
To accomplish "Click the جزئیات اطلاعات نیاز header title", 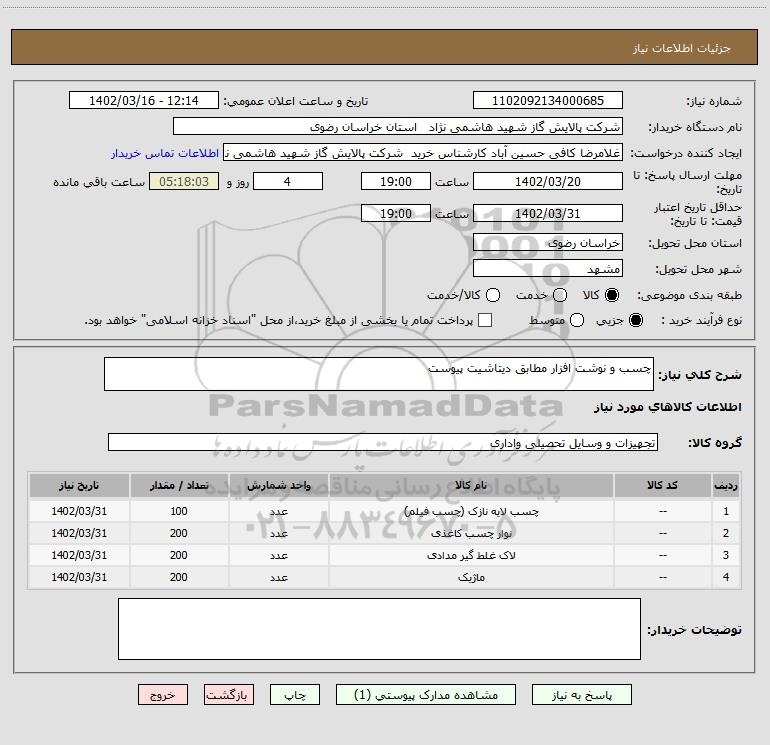I will (x=681, y=48).
